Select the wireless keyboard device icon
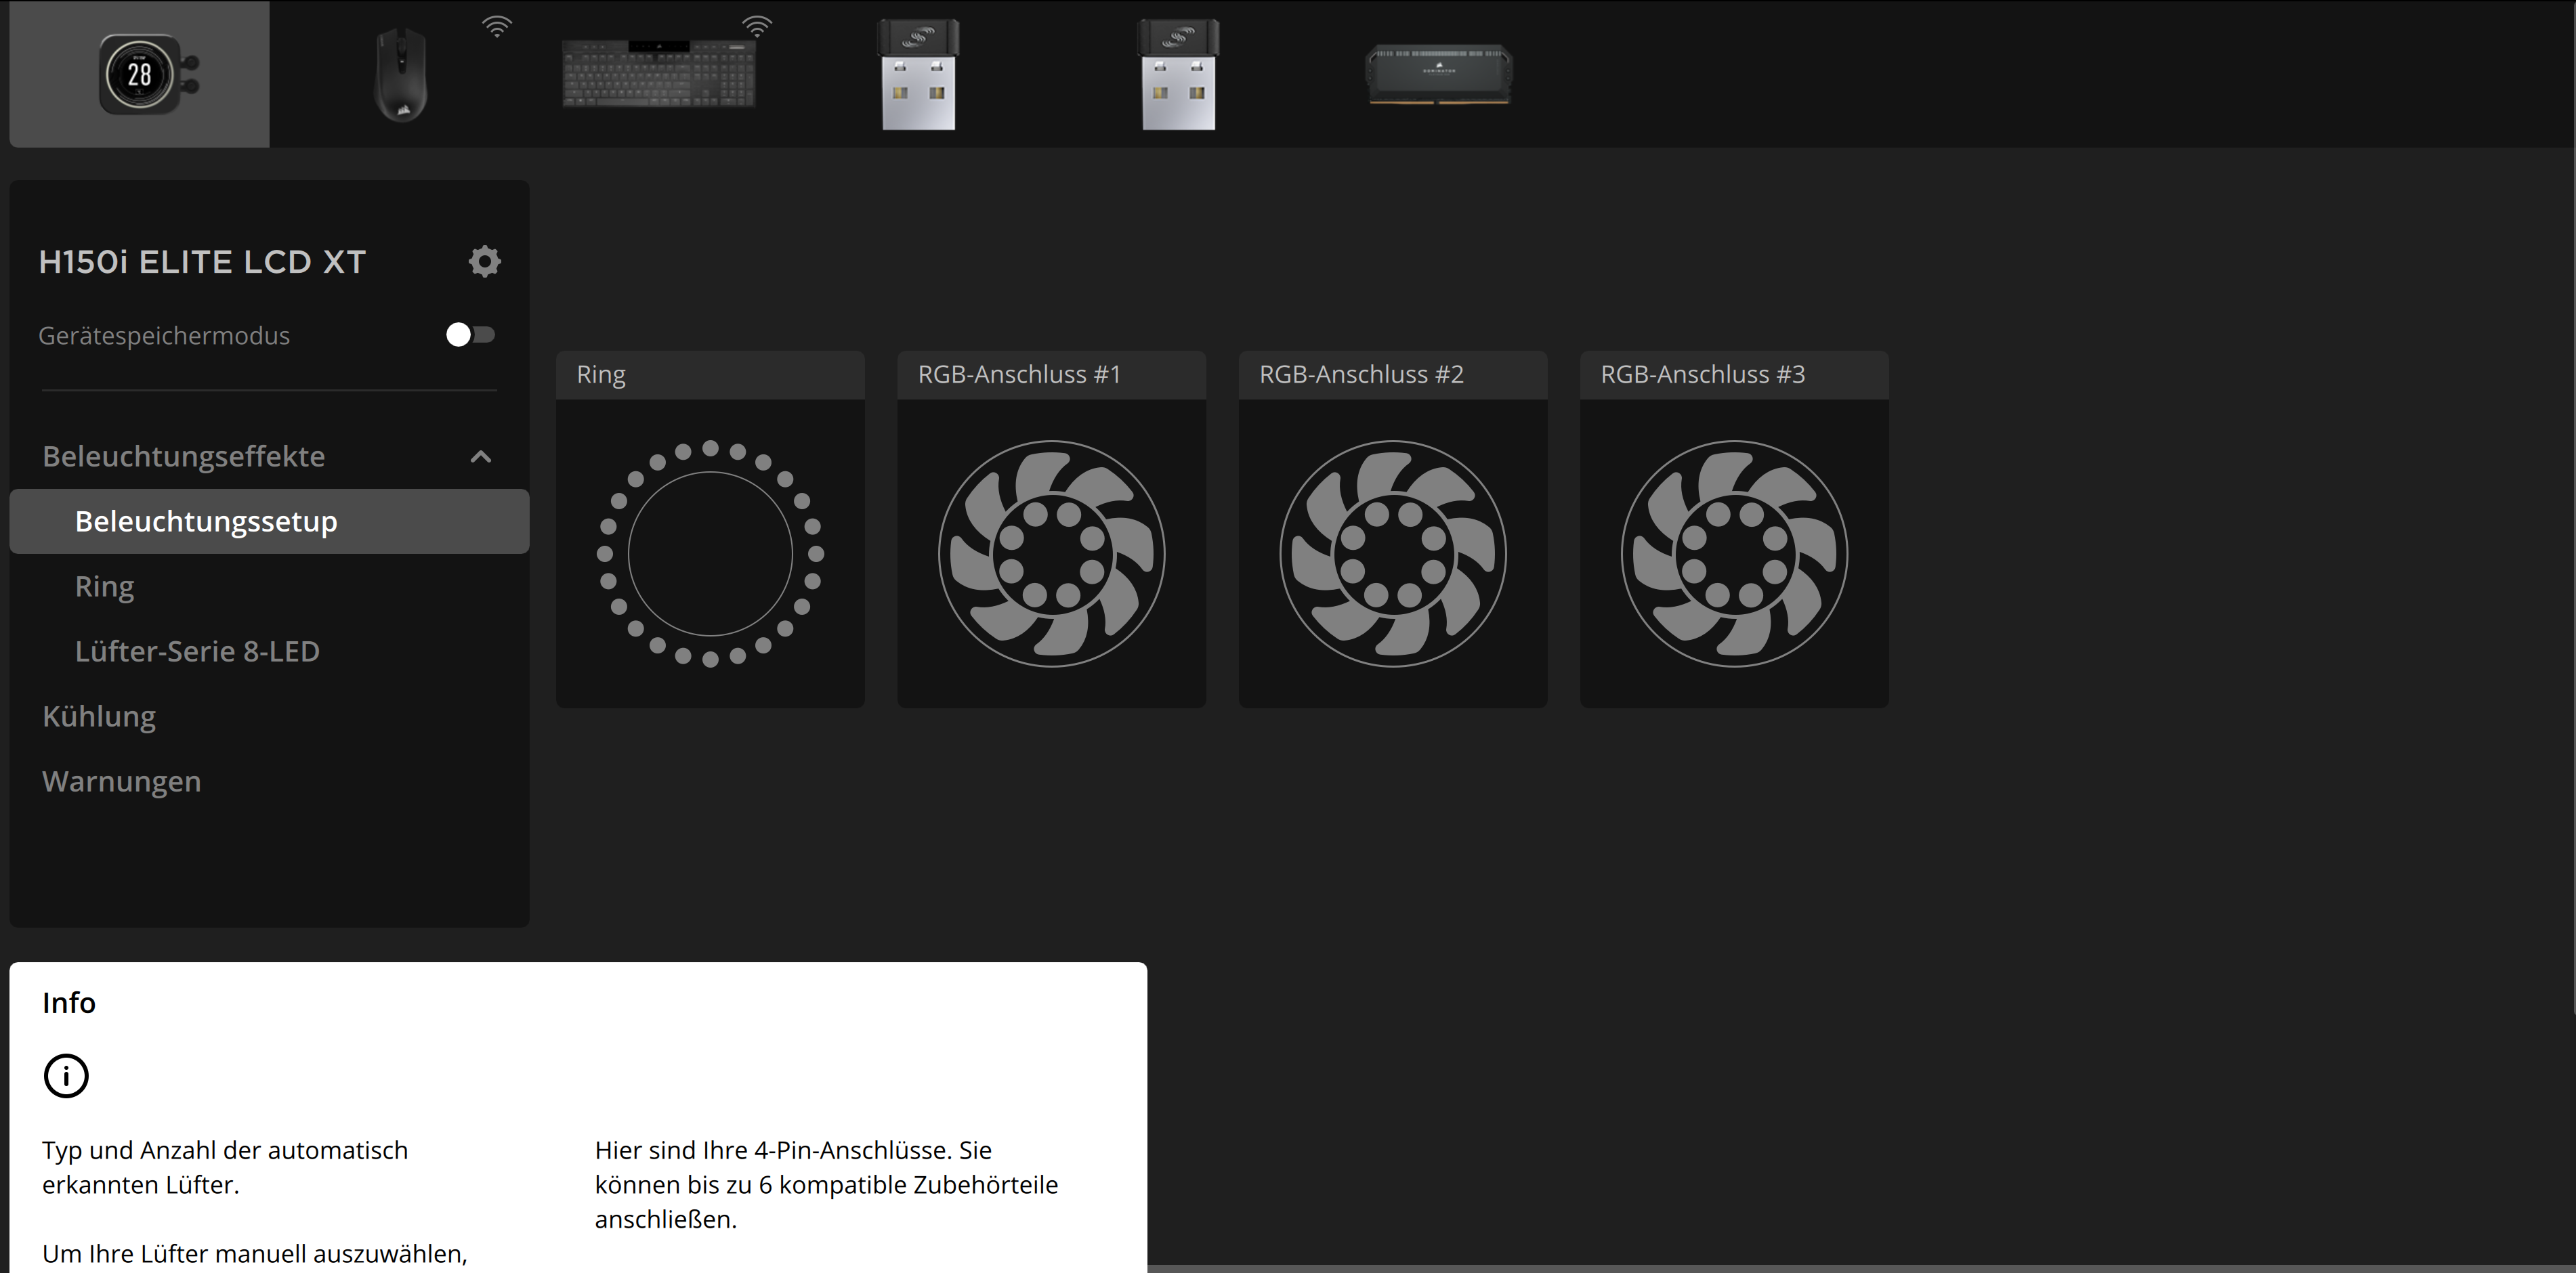2576x1273 pixels. pyautogui.click(x=659, y=73)
